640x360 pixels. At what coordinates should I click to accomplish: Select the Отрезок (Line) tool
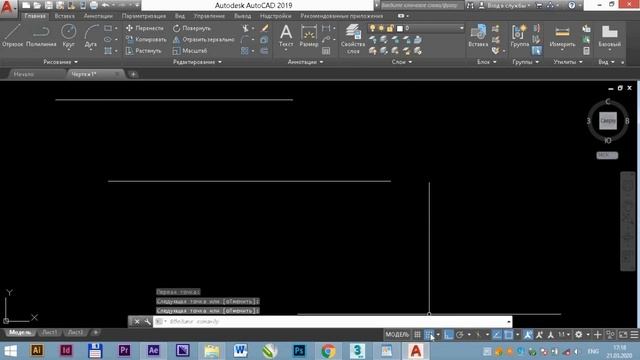click(x=12, y=36)
